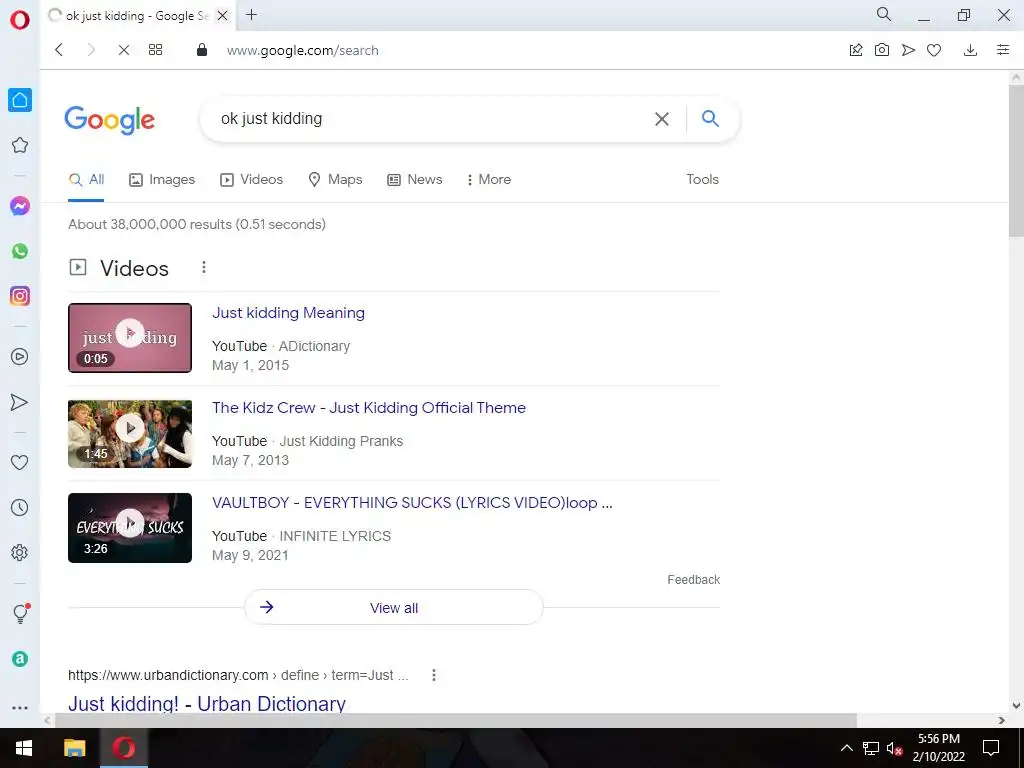
Task: Switch to Images tab
Action: 162,180
